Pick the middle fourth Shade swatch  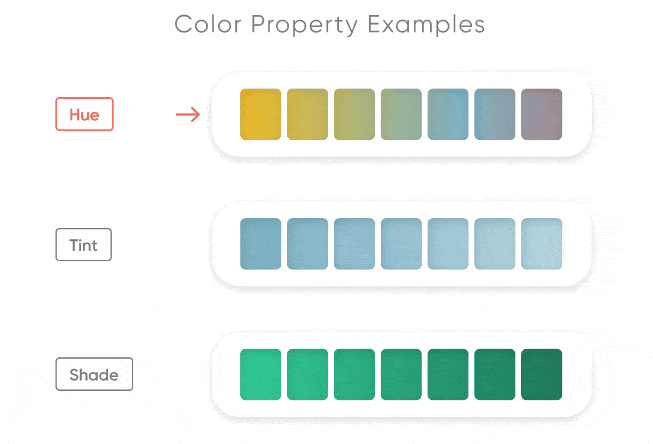[401, 374]
